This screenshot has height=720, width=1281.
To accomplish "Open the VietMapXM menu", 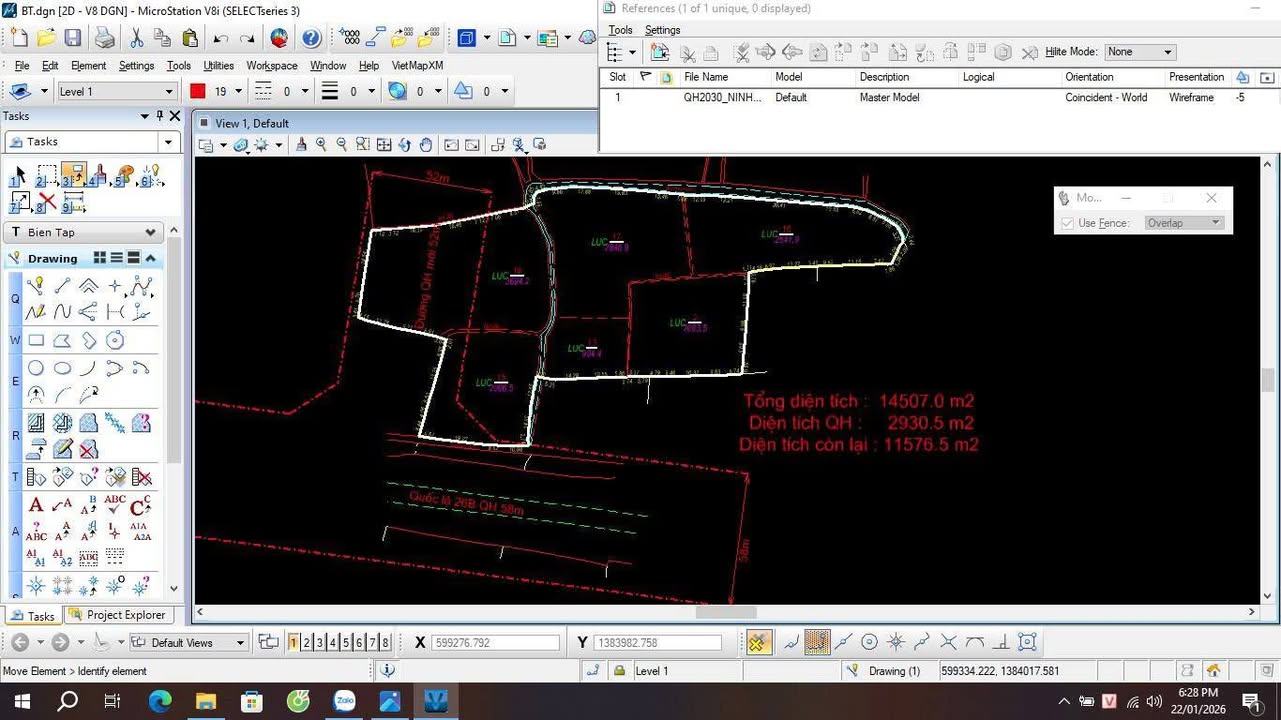I will point(417,66).
